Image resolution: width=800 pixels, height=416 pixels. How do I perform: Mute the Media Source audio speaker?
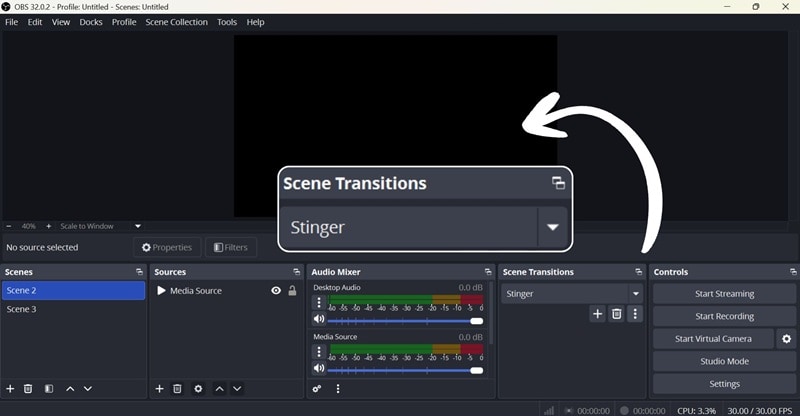point(319,368)
